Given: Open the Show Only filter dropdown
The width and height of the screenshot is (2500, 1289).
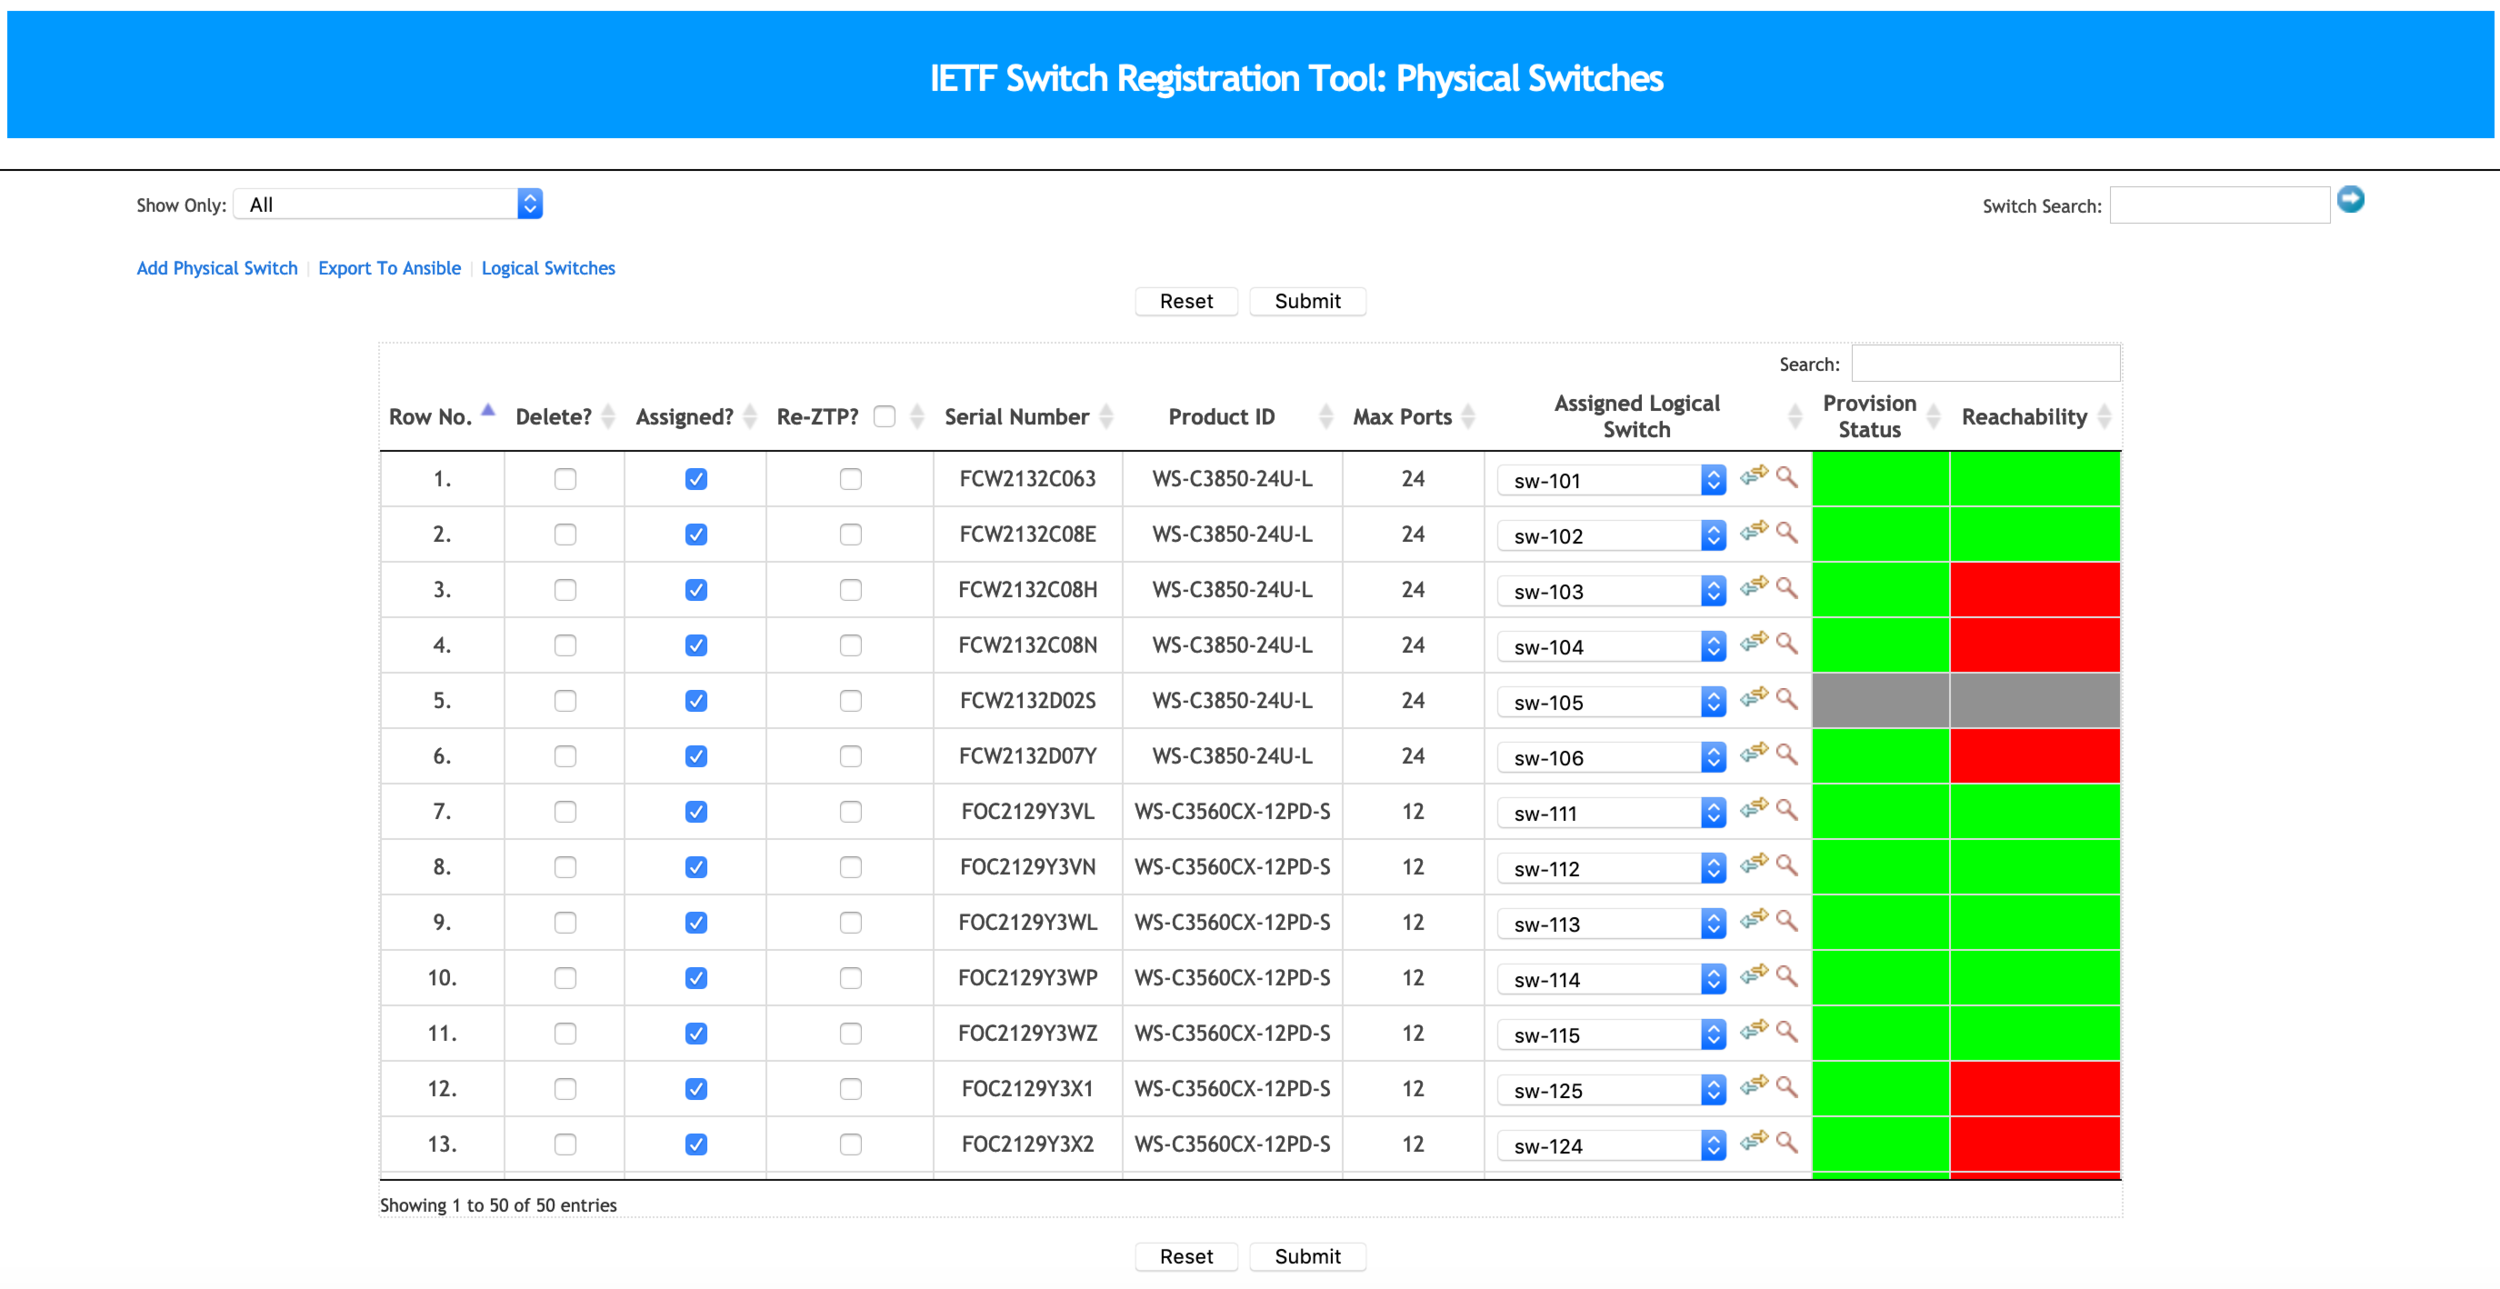Looking at the screenshot, I should pos(388,205).
